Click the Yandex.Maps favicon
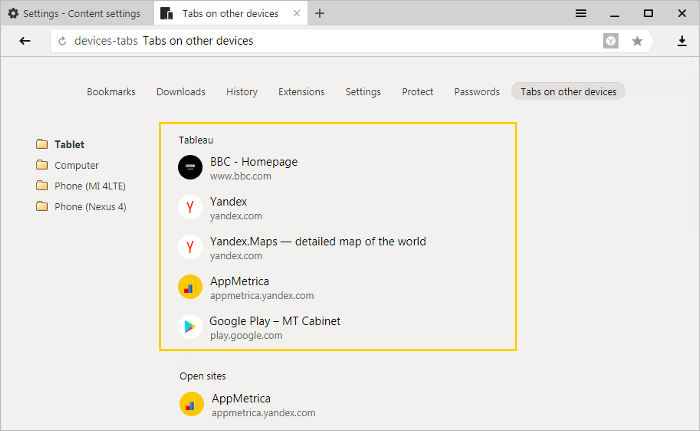 (190, 247)
